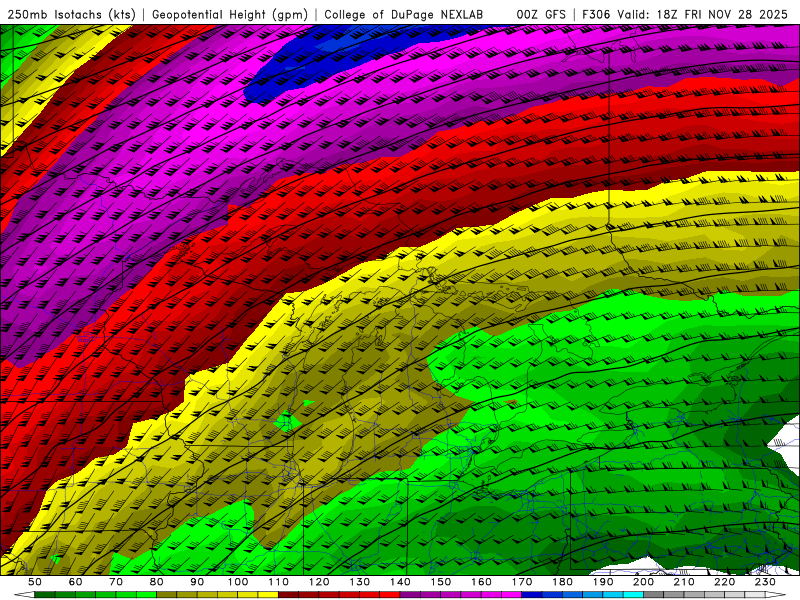This screenshot has height=600, width=800.
Task: Click the "00Z GFS" model run label
Action: (541, 15)
